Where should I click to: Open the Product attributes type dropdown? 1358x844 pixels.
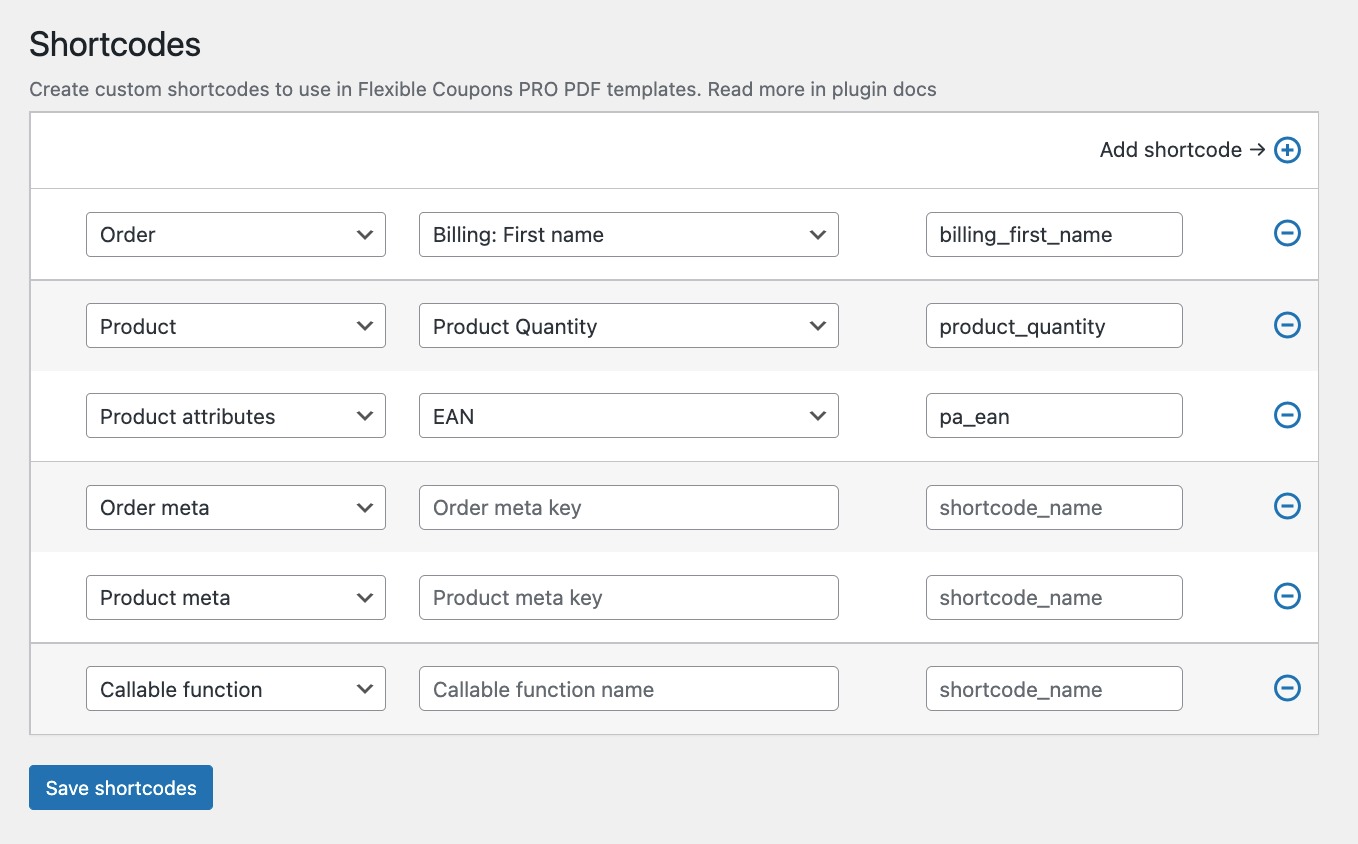[x=236, y=416]
